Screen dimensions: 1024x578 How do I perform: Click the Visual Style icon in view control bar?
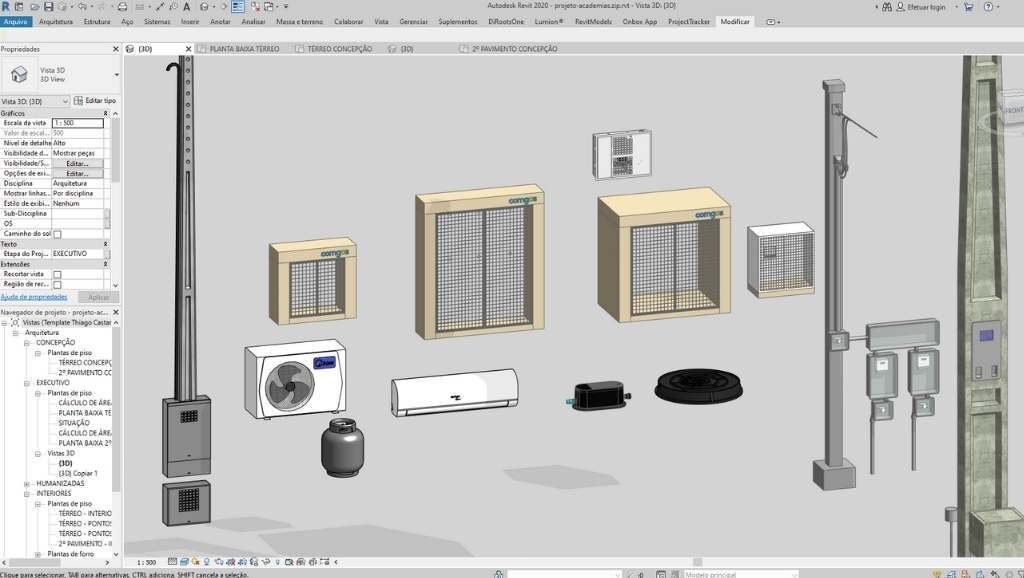point(185,563)
